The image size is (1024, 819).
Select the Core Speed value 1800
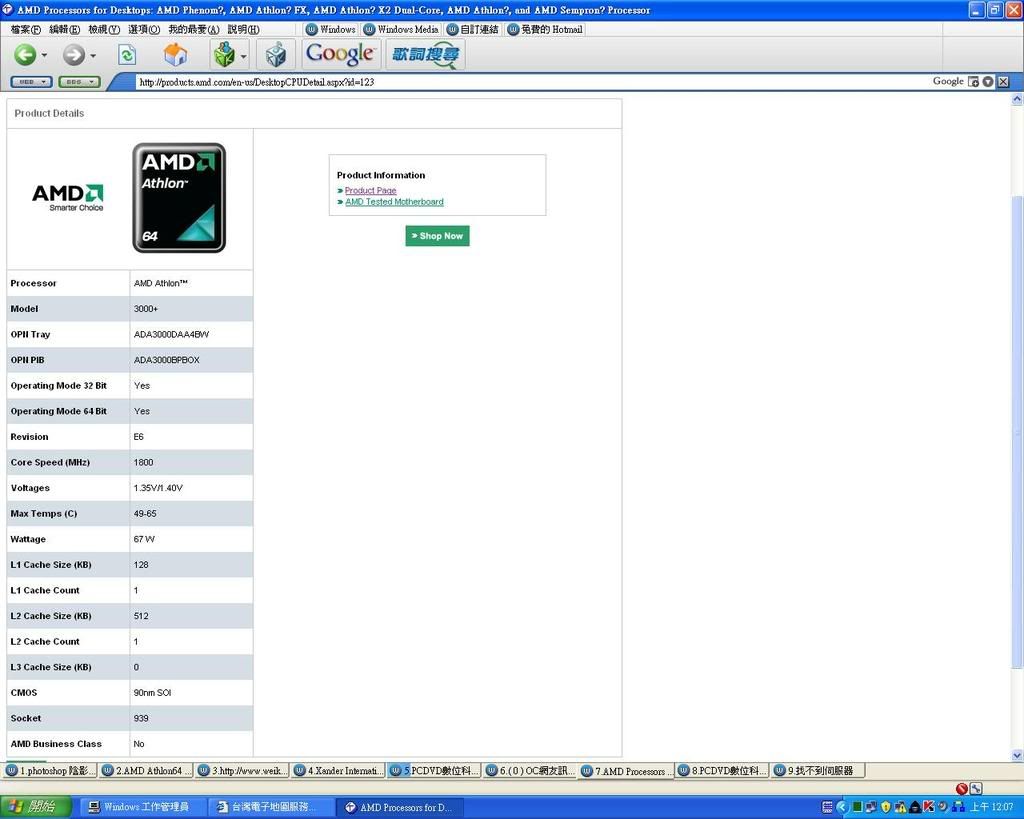pyautogui.click(x=144, y=462)
